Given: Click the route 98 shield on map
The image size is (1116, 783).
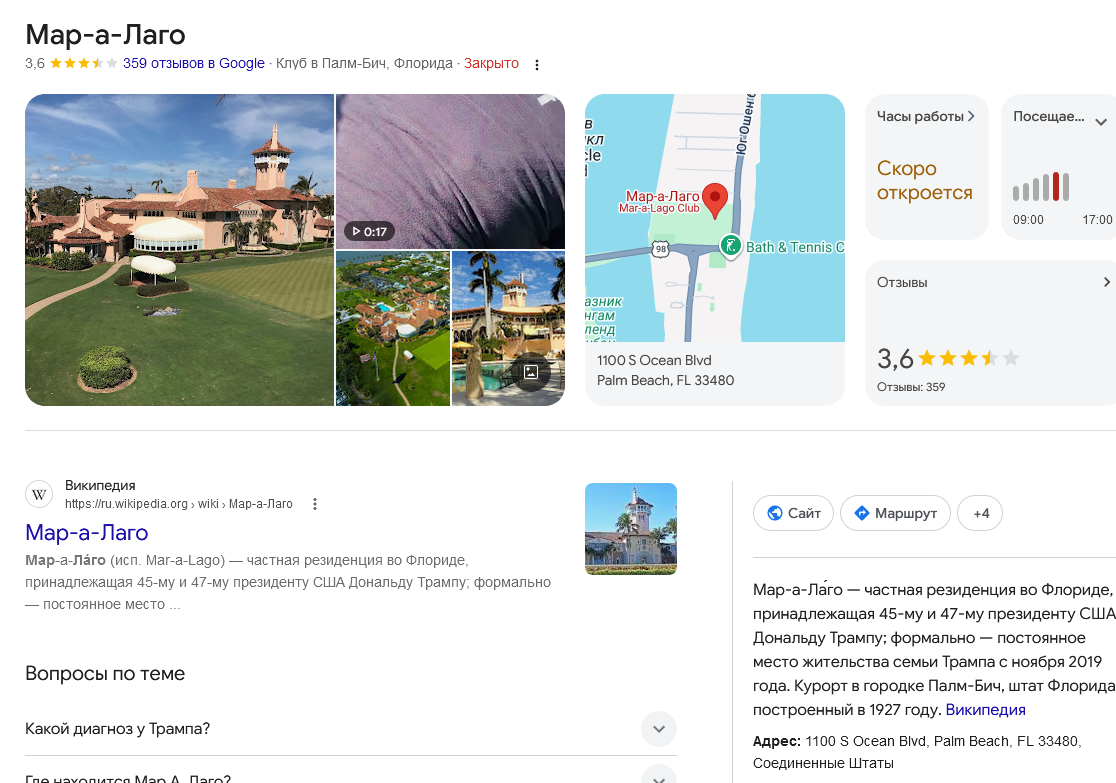Looking at the screenshot, I should point(661,249).
